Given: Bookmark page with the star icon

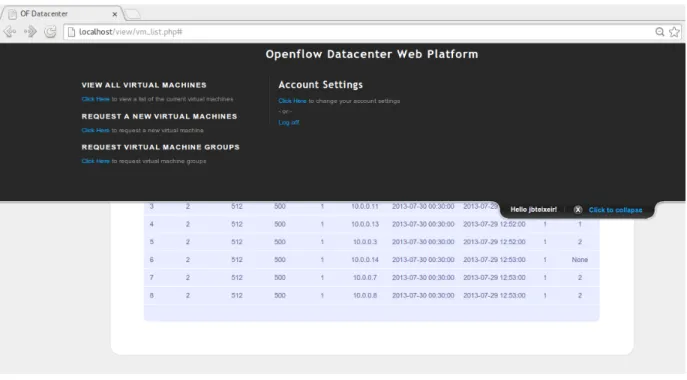Looking at the screenshot, I should point(674,32).
